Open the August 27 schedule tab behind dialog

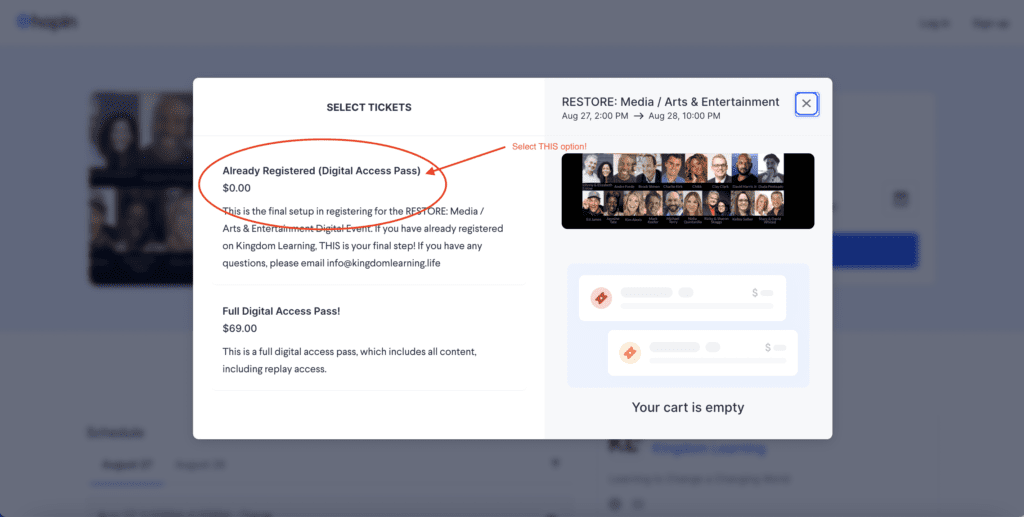pyautogui.click(x=127, y=465)
